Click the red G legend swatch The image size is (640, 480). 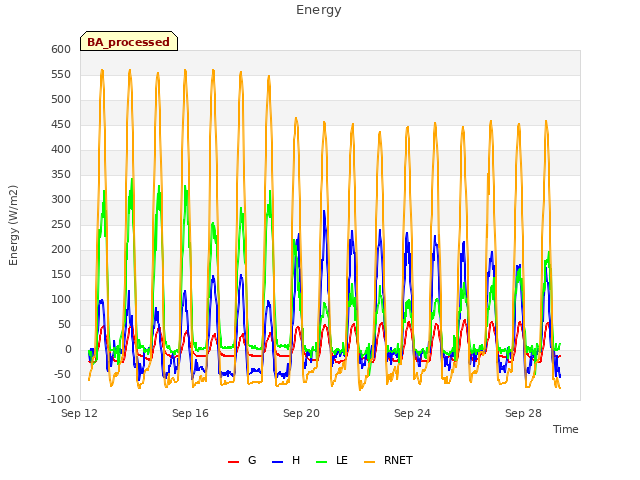233,462
